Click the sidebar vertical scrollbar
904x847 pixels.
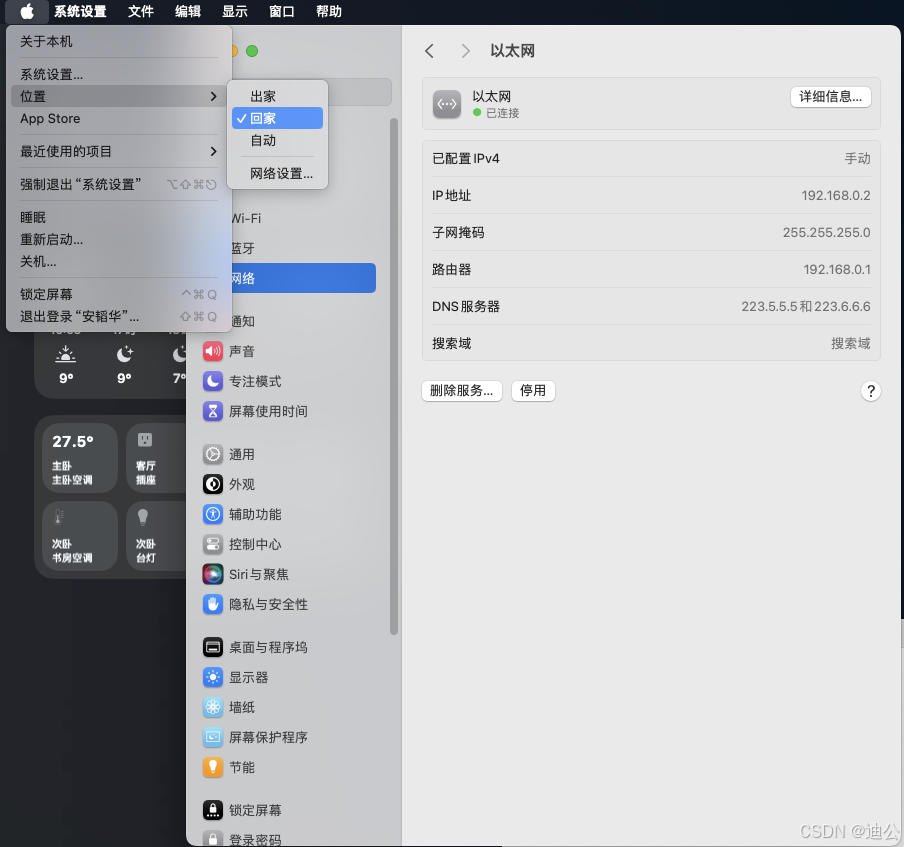coord(394,376)
